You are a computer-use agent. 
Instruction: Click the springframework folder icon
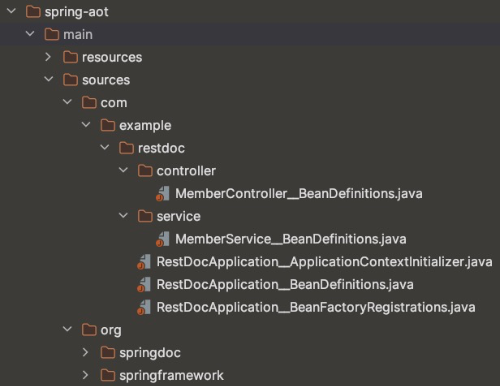pyautogui.click(x=108, y=375)
